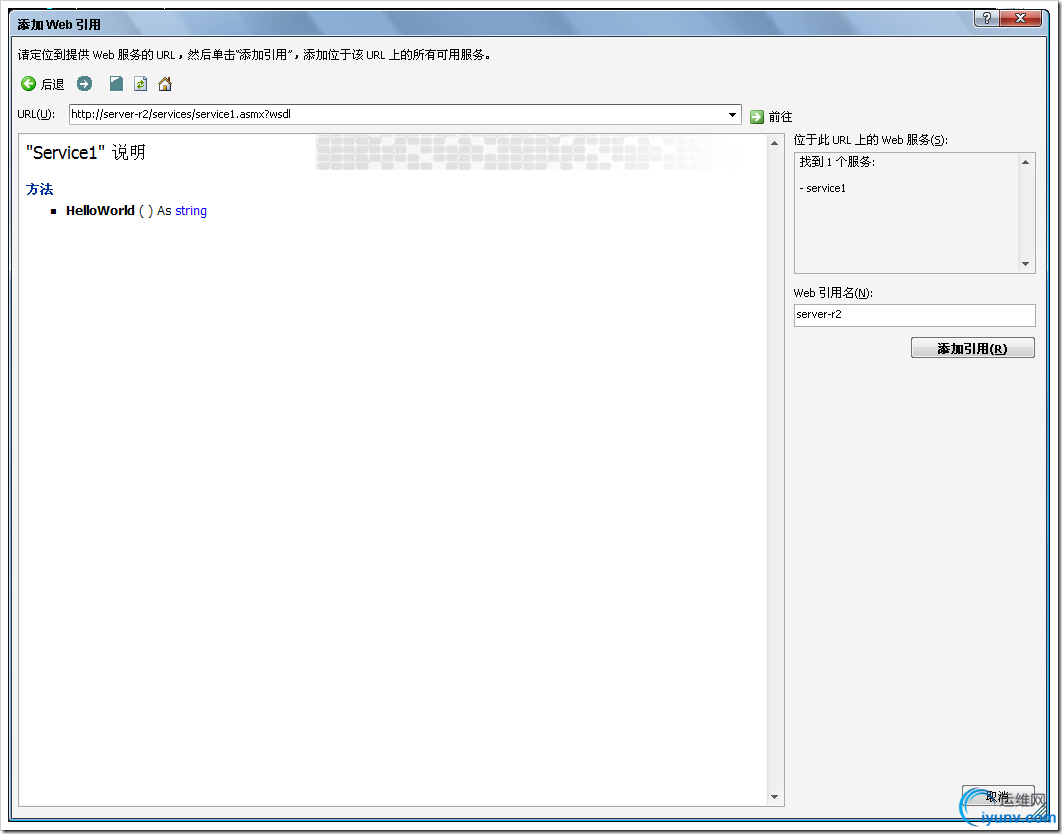The height and width of the screenshot is (834, 1062).
Task: Click the Forward arrow icon
Action: (85, 84)
